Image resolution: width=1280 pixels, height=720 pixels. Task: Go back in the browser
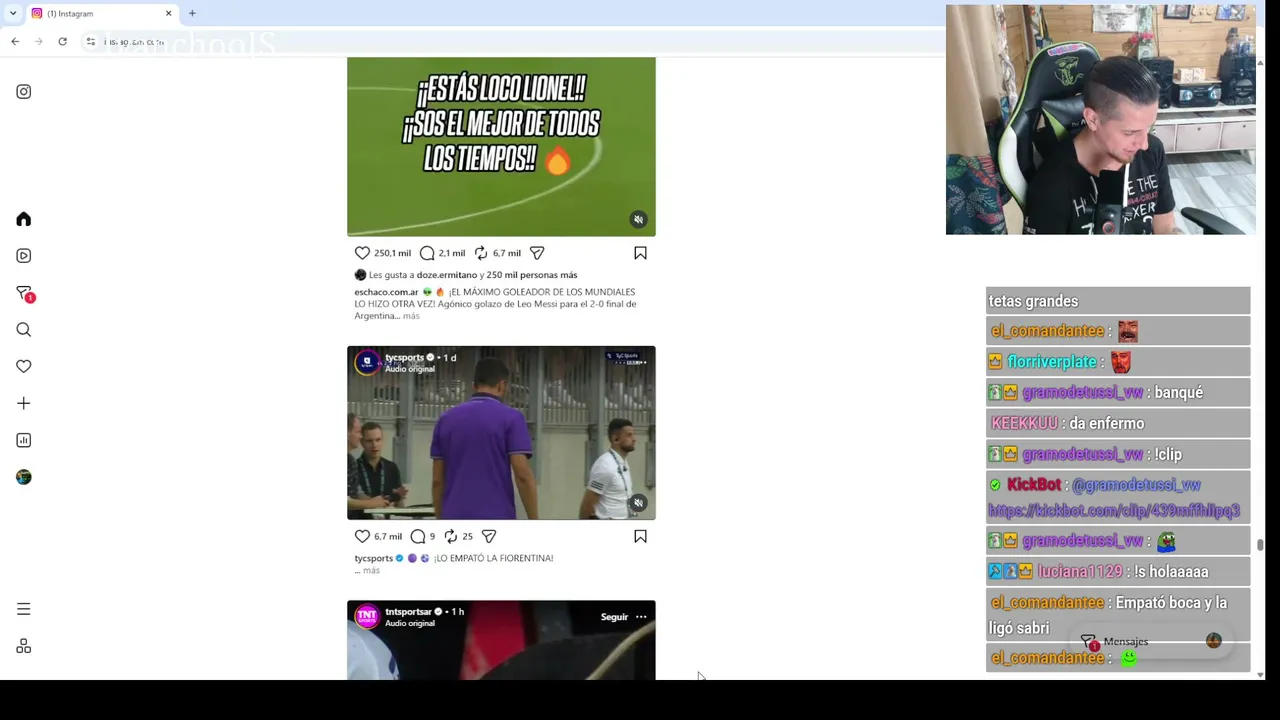(x=15, y=41)
